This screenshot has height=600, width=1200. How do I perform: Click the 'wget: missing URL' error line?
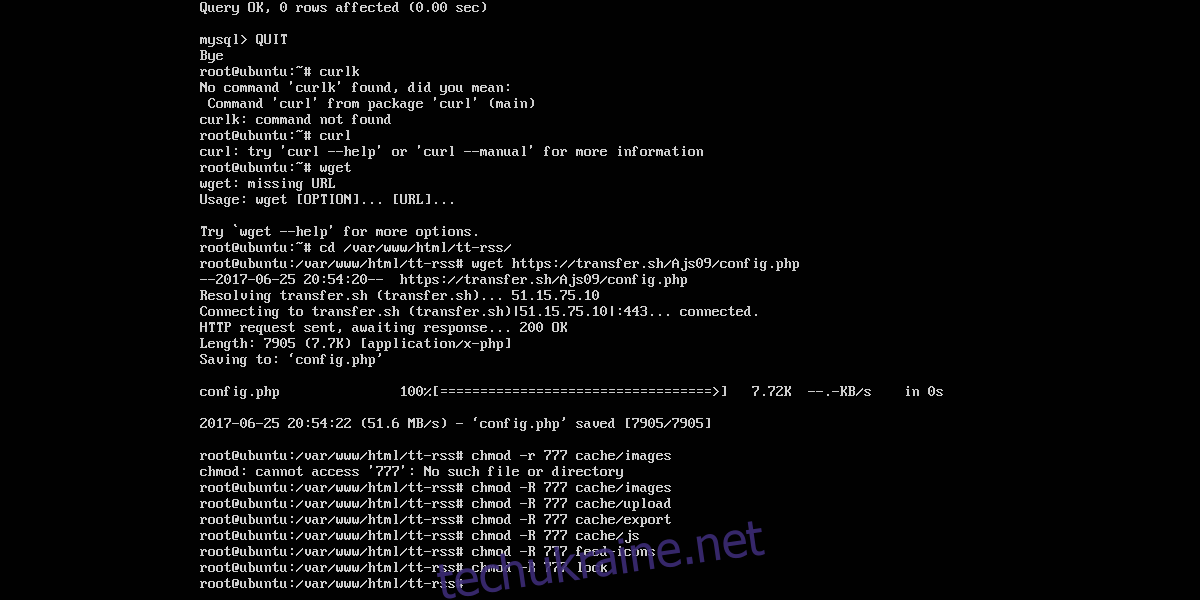coord(267,184)
